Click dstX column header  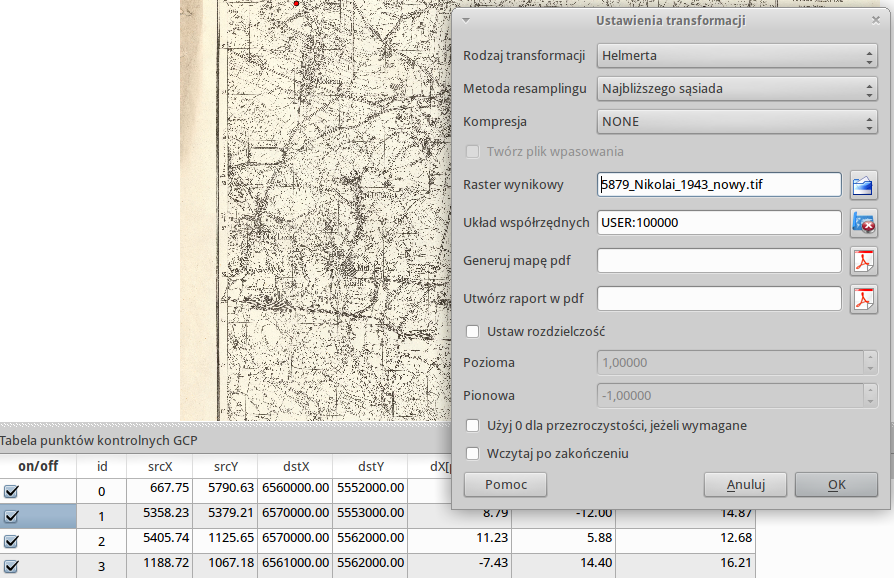coord(295,466)
